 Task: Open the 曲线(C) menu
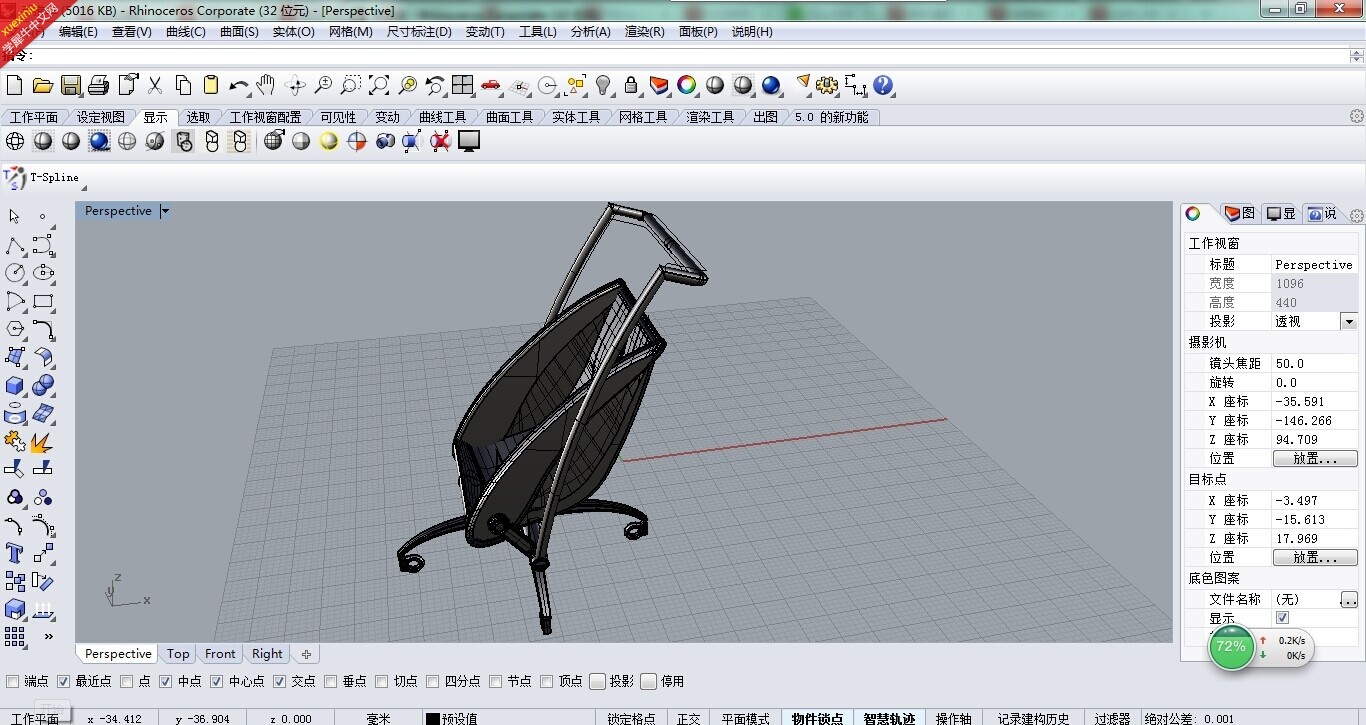pos(185,32)
